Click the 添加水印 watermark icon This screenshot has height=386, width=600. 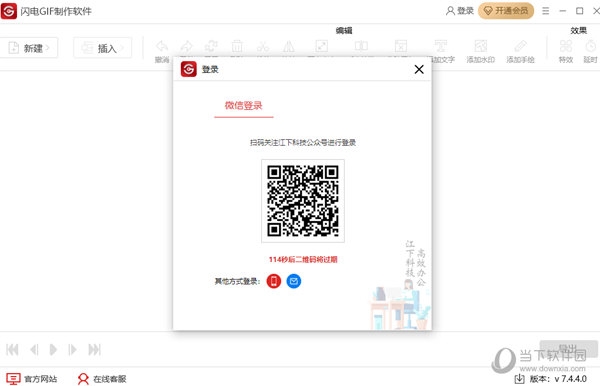click(x=481, y=47)
